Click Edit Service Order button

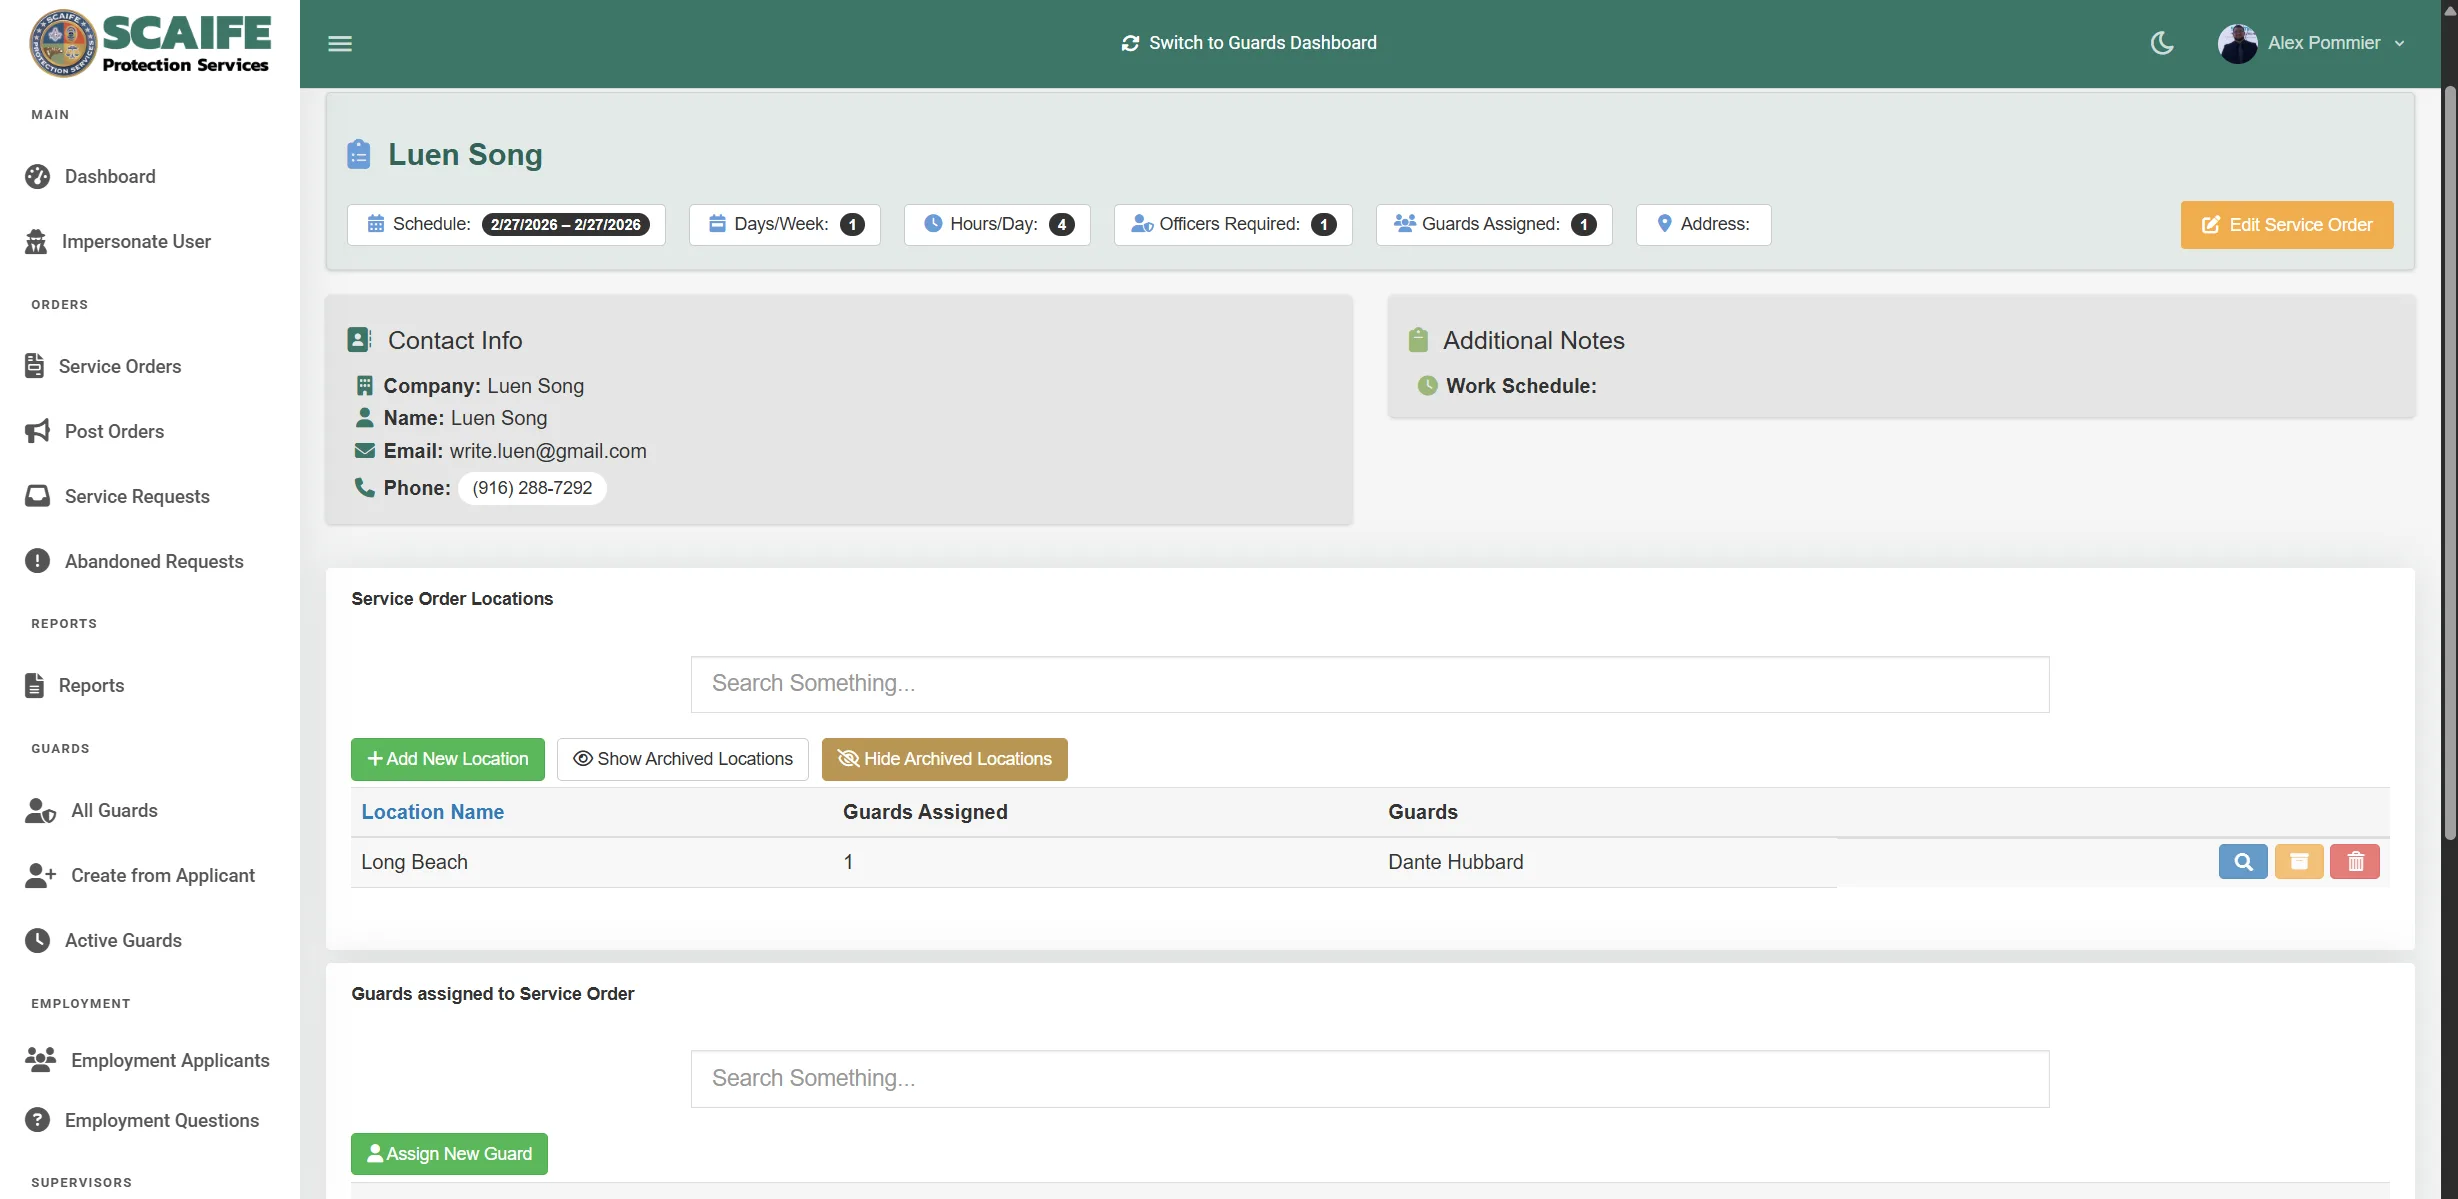point(2287,225)
